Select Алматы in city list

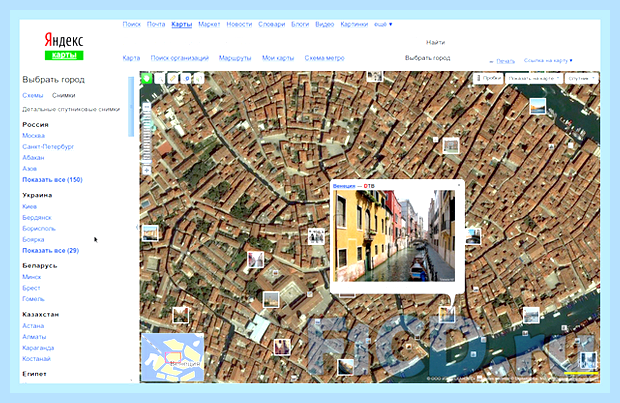(34, 337)
